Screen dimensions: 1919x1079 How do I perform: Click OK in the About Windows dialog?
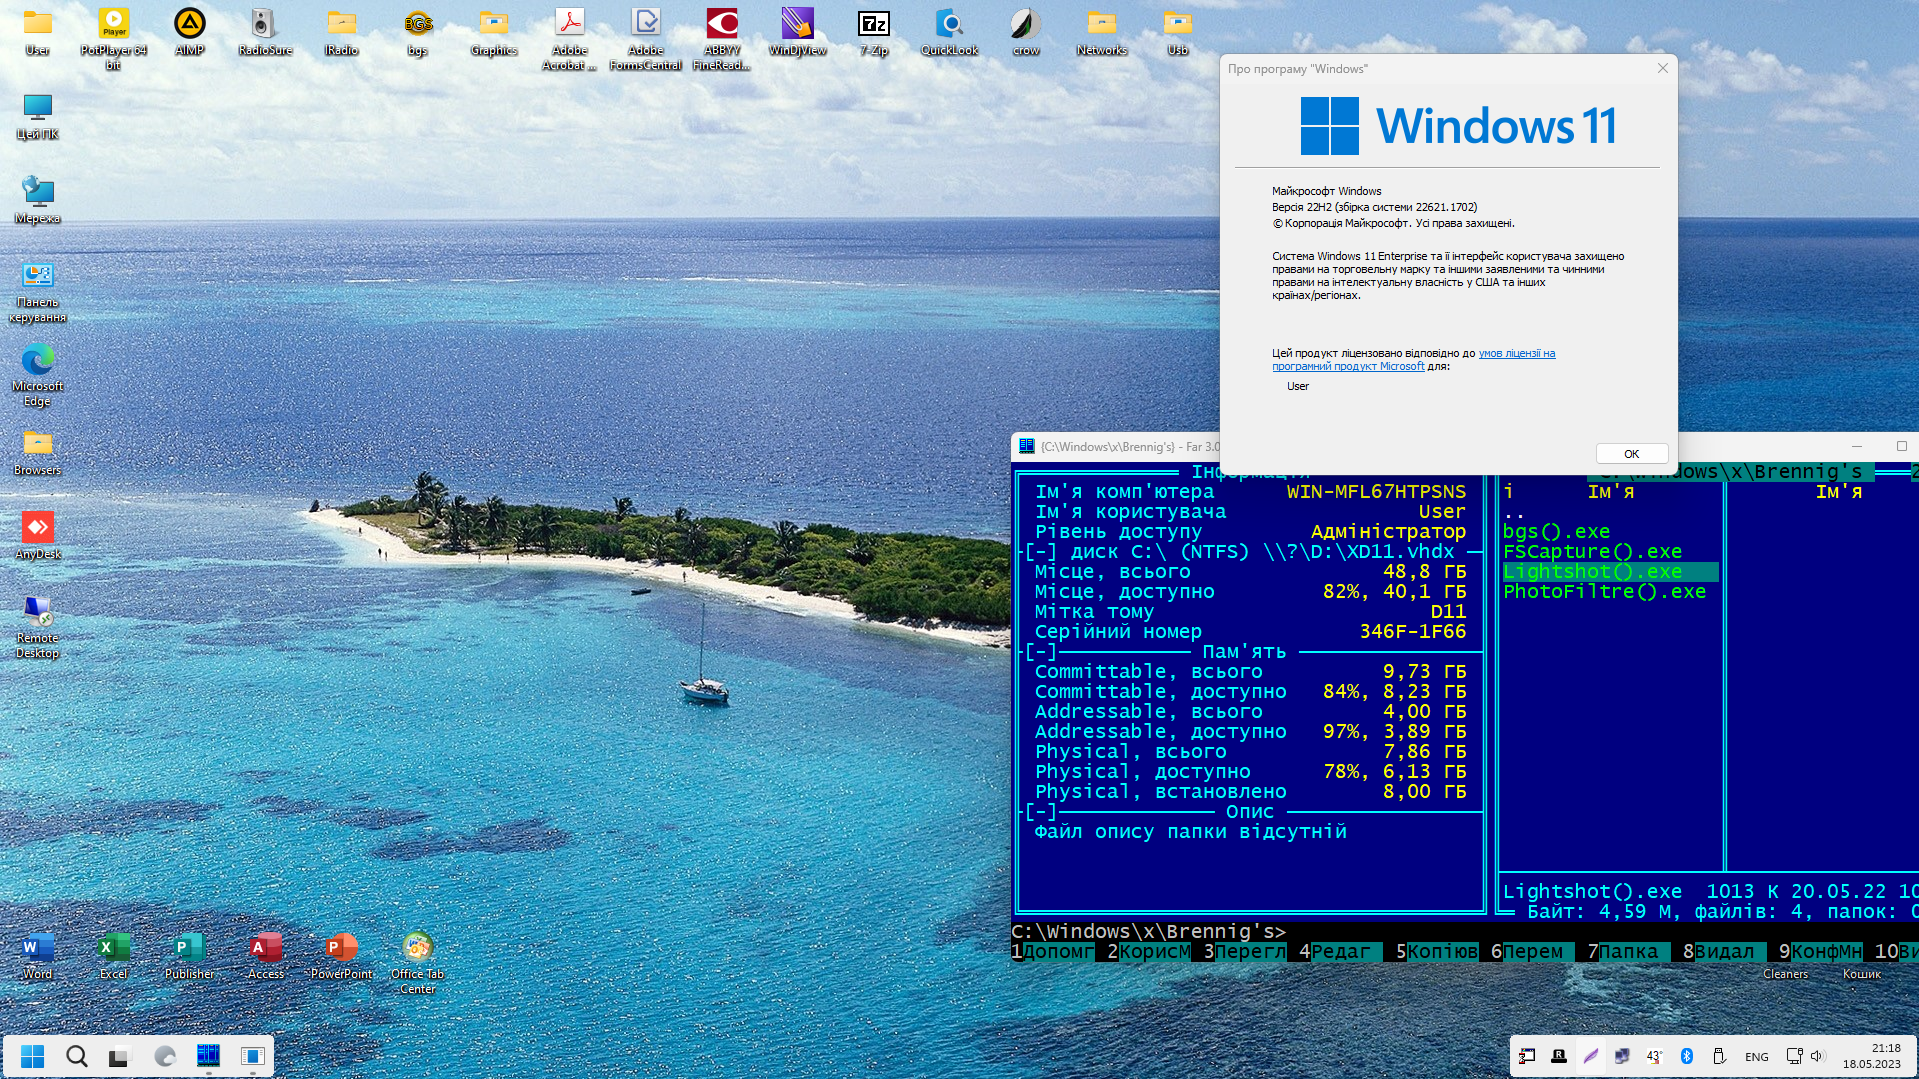pyautogui.click(x=1631, y=454)
